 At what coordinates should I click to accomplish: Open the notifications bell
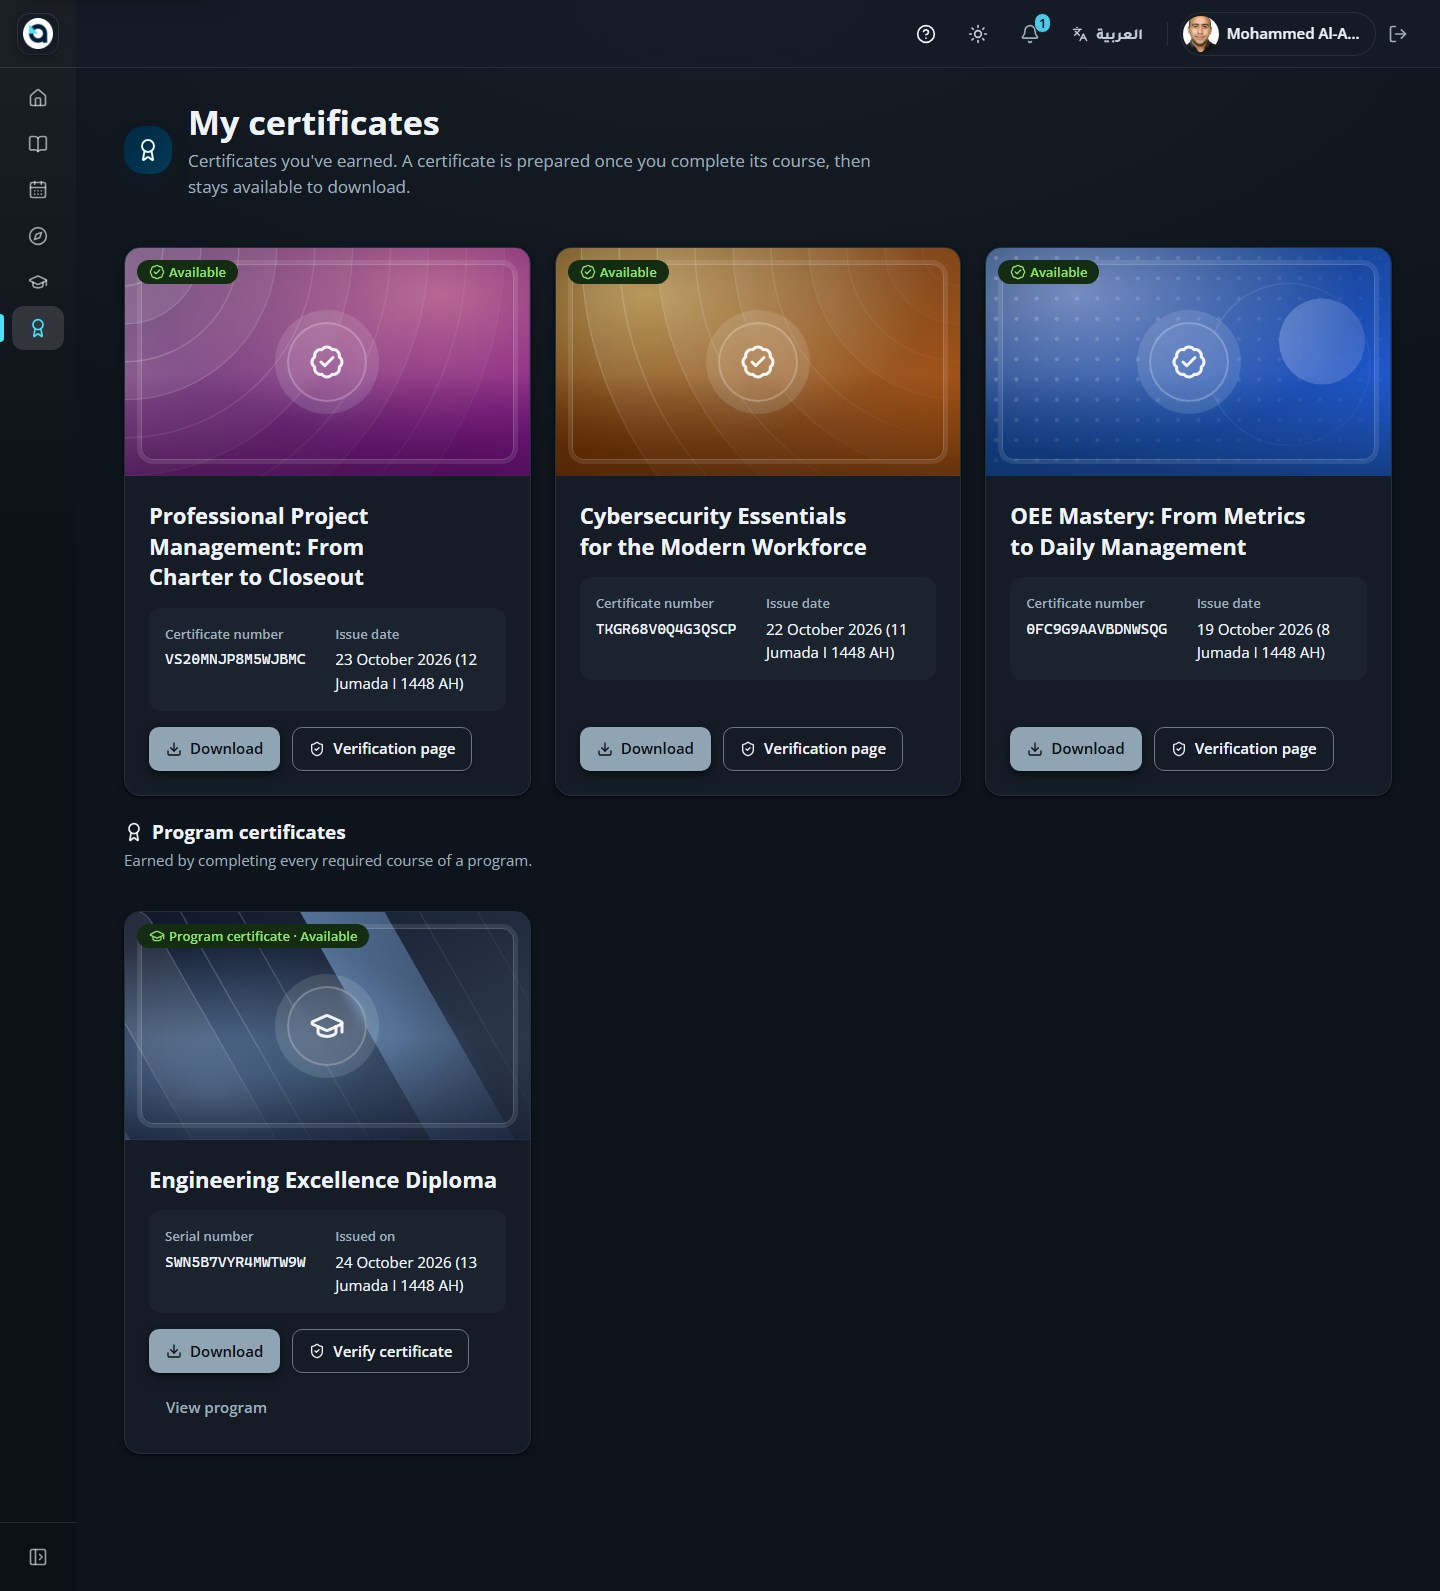[x=1030, y=34]
